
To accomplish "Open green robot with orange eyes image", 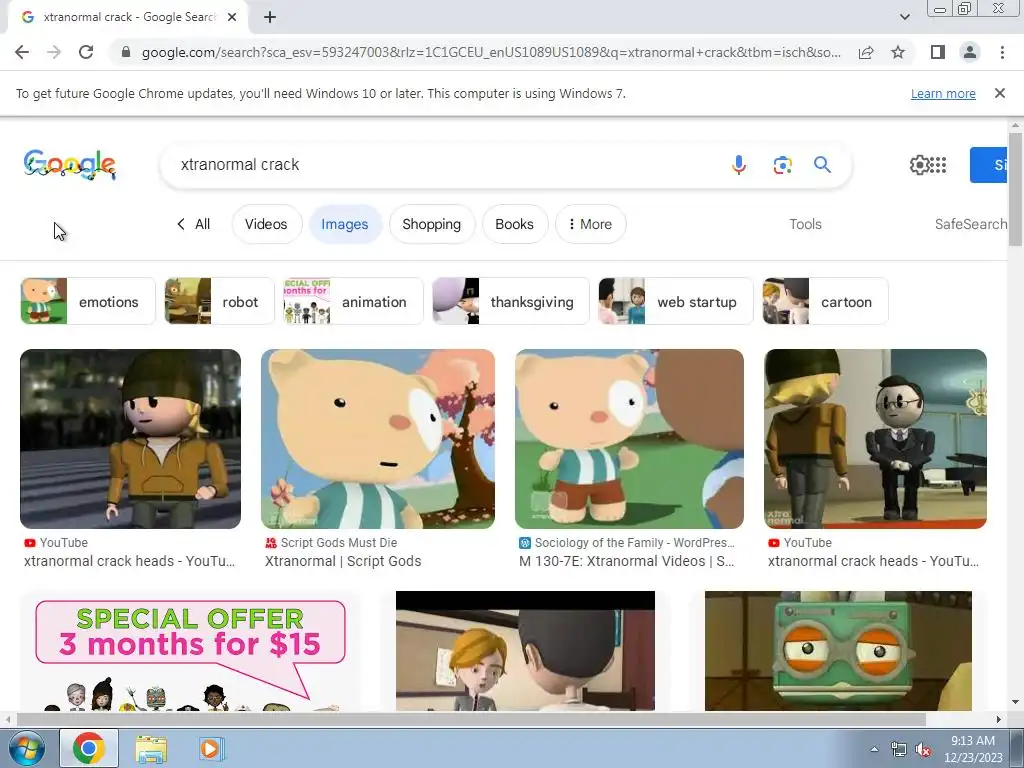I will [x=838, y=651].
